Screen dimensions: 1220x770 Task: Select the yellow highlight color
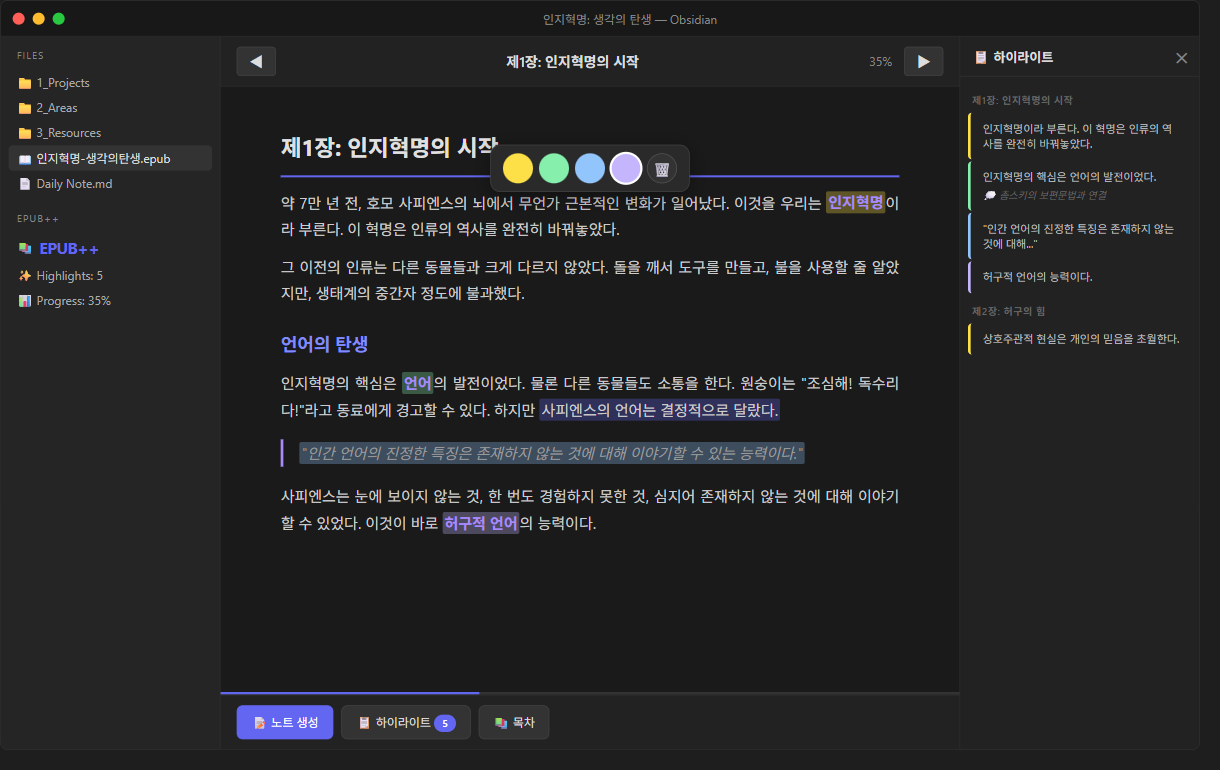pyautogui.click(x=517, y=168)
